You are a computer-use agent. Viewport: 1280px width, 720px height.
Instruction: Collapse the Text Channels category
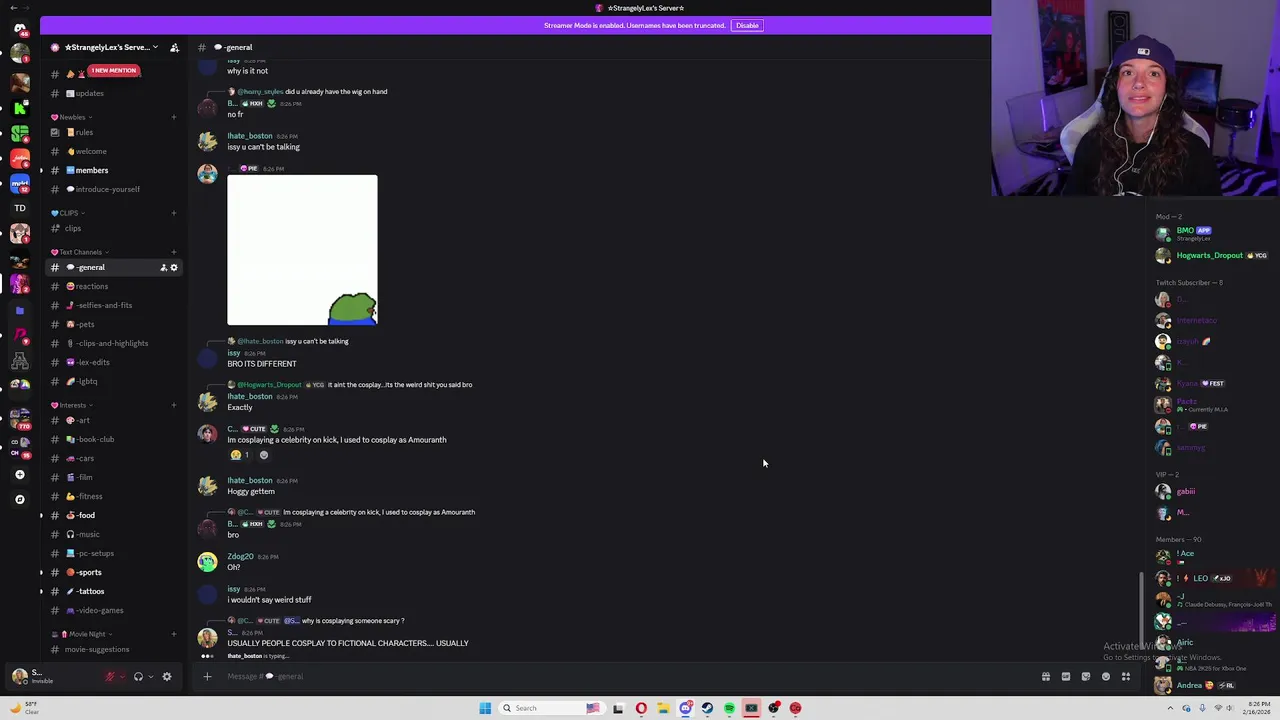point(80,252)
